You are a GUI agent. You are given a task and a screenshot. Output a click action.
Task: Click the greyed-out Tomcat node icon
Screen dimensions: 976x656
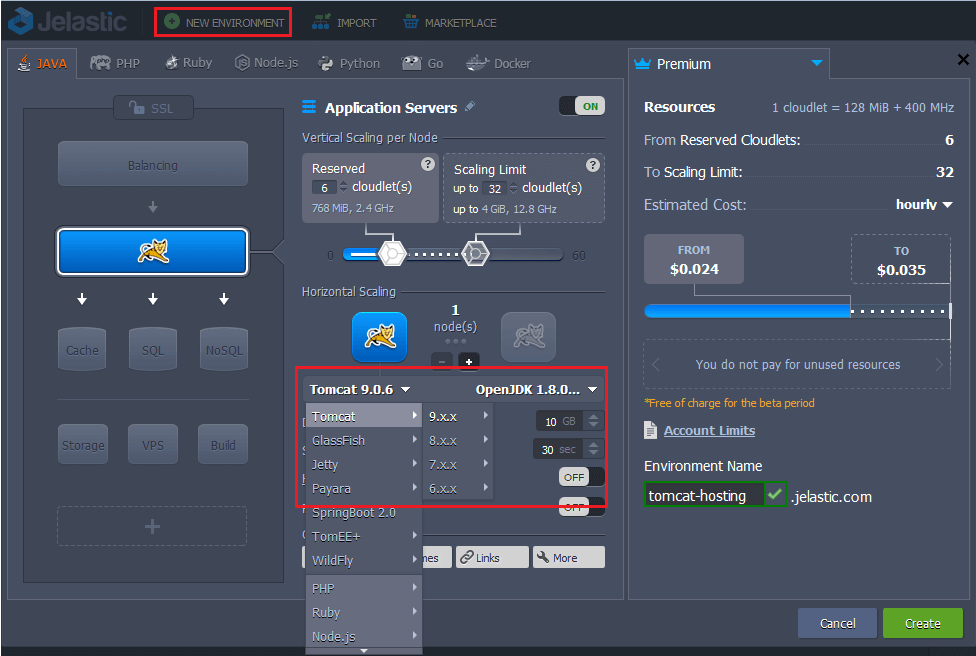(x=528, y=337)
